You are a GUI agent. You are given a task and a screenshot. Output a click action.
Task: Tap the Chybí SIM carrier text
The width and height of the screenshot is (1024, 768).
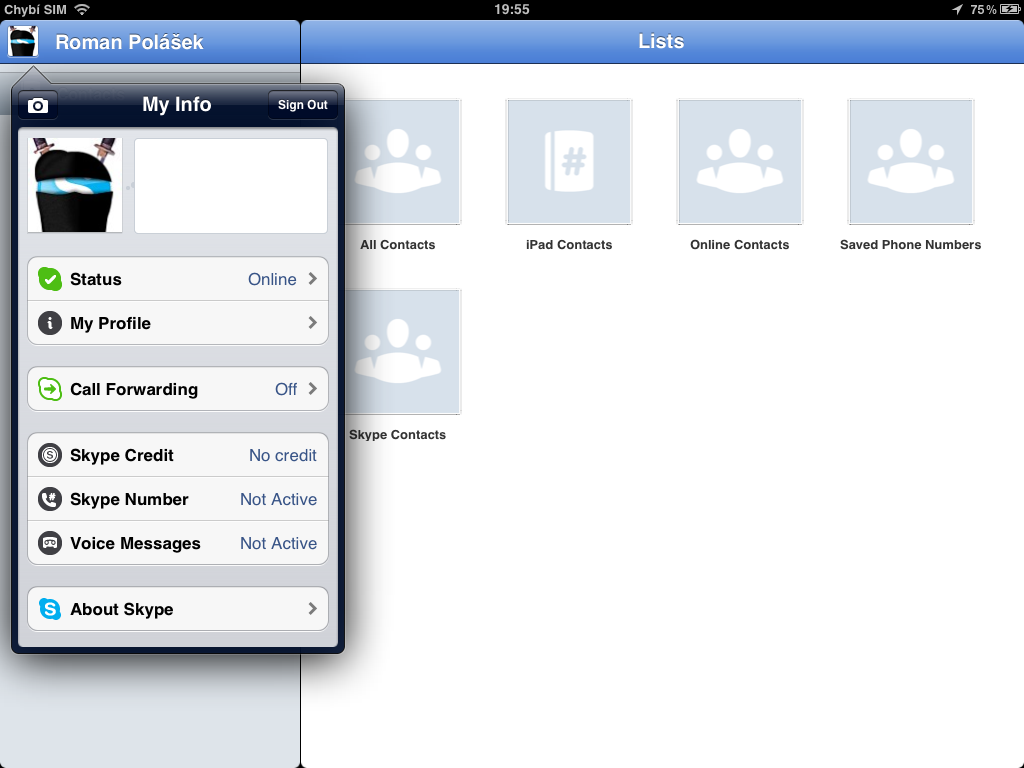coord(35,10)
